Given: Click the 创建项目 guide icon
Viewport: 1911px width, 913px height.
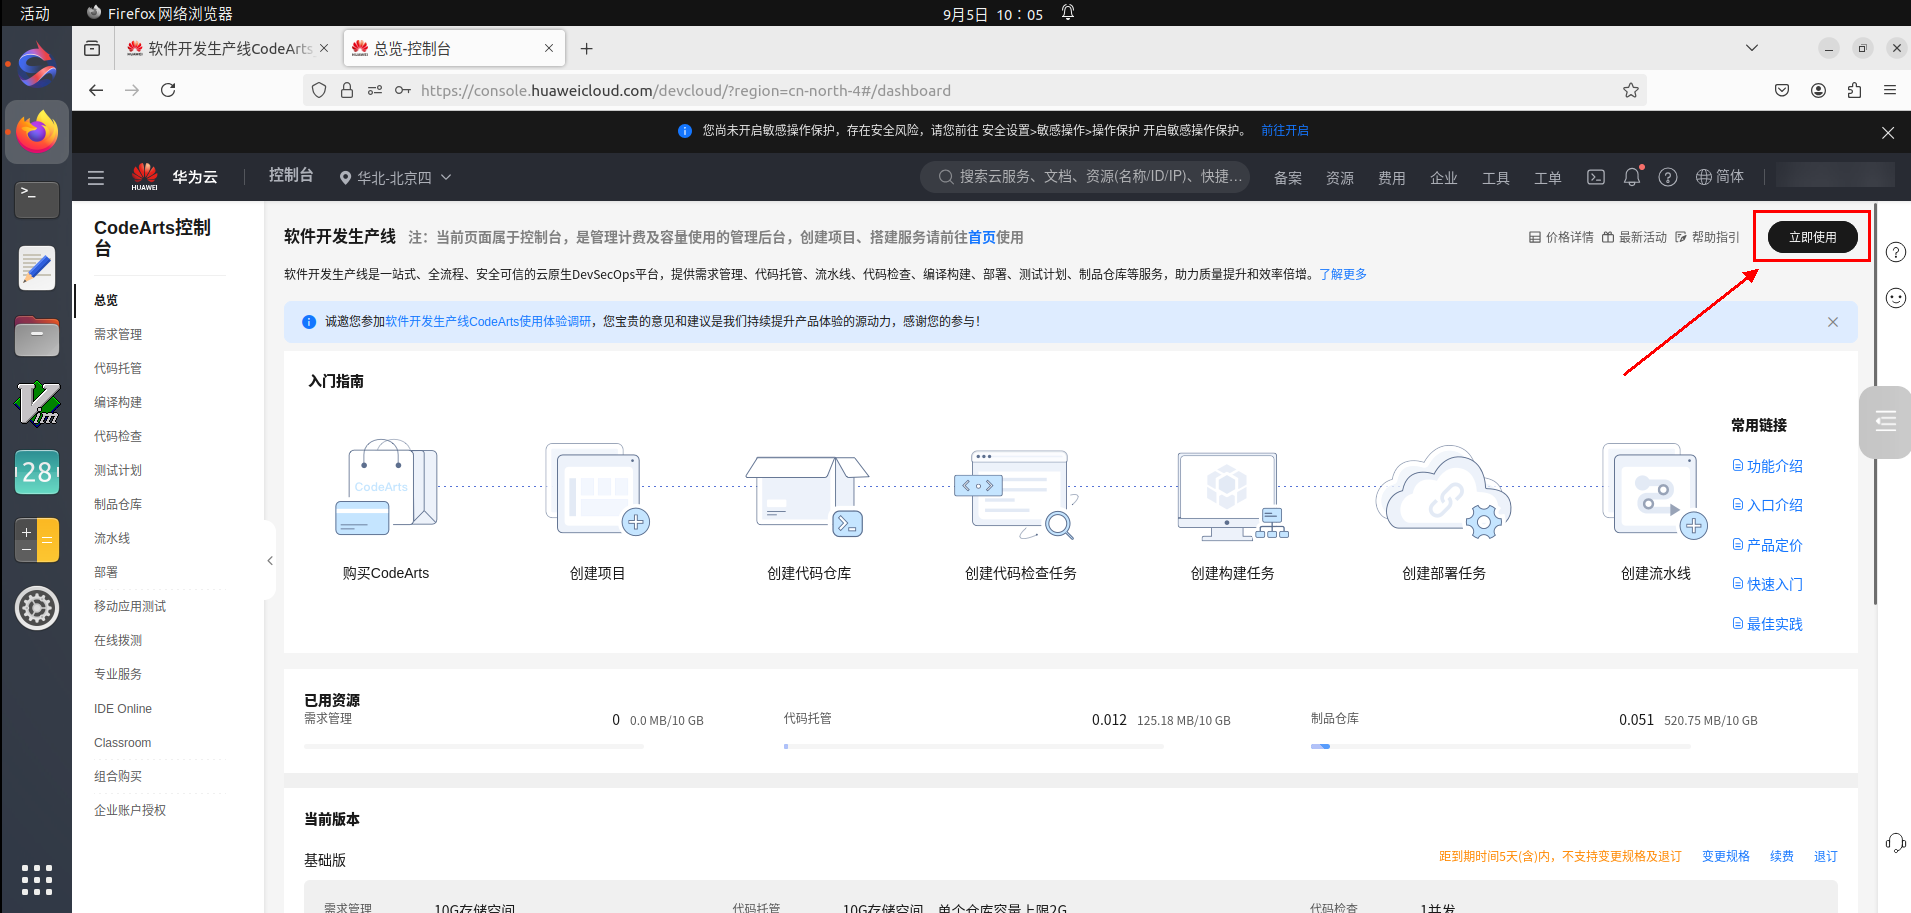Looking at the screenshot, I should [x=598, y=488].
